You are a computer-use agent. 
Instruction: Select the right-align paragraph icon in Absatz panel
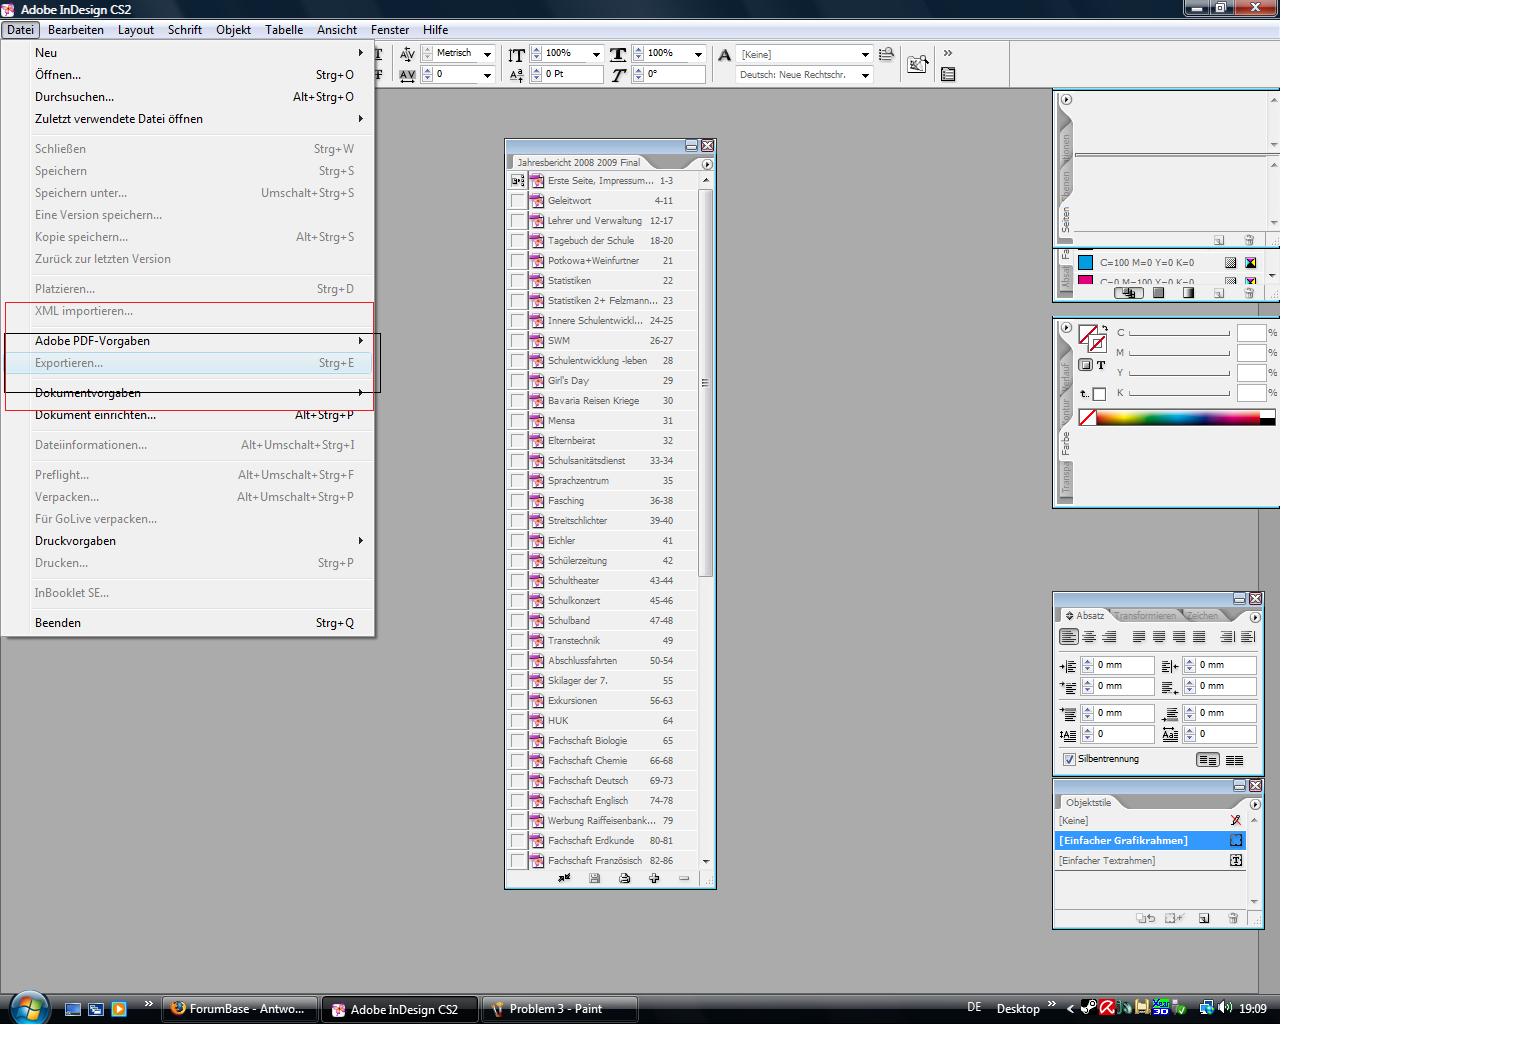click(x=1109, y=636)
